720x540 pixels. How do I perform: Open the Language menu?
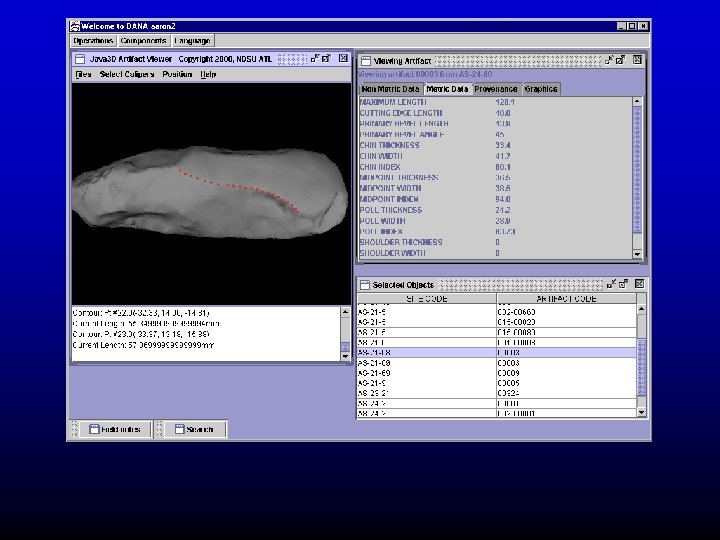click(x=192, y=41)
